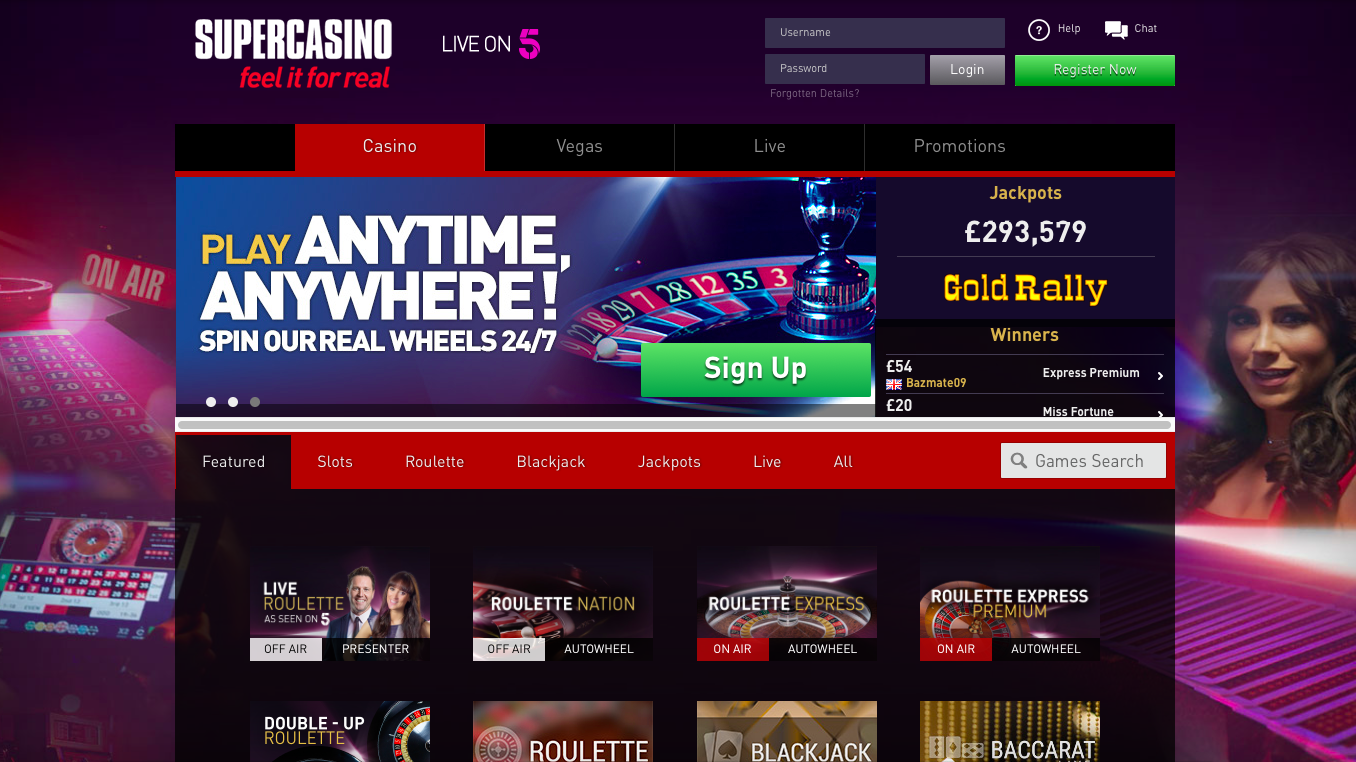Screen dimensions: 1356x762
Task: Click the SuperCasino logo
Action: 293,53
